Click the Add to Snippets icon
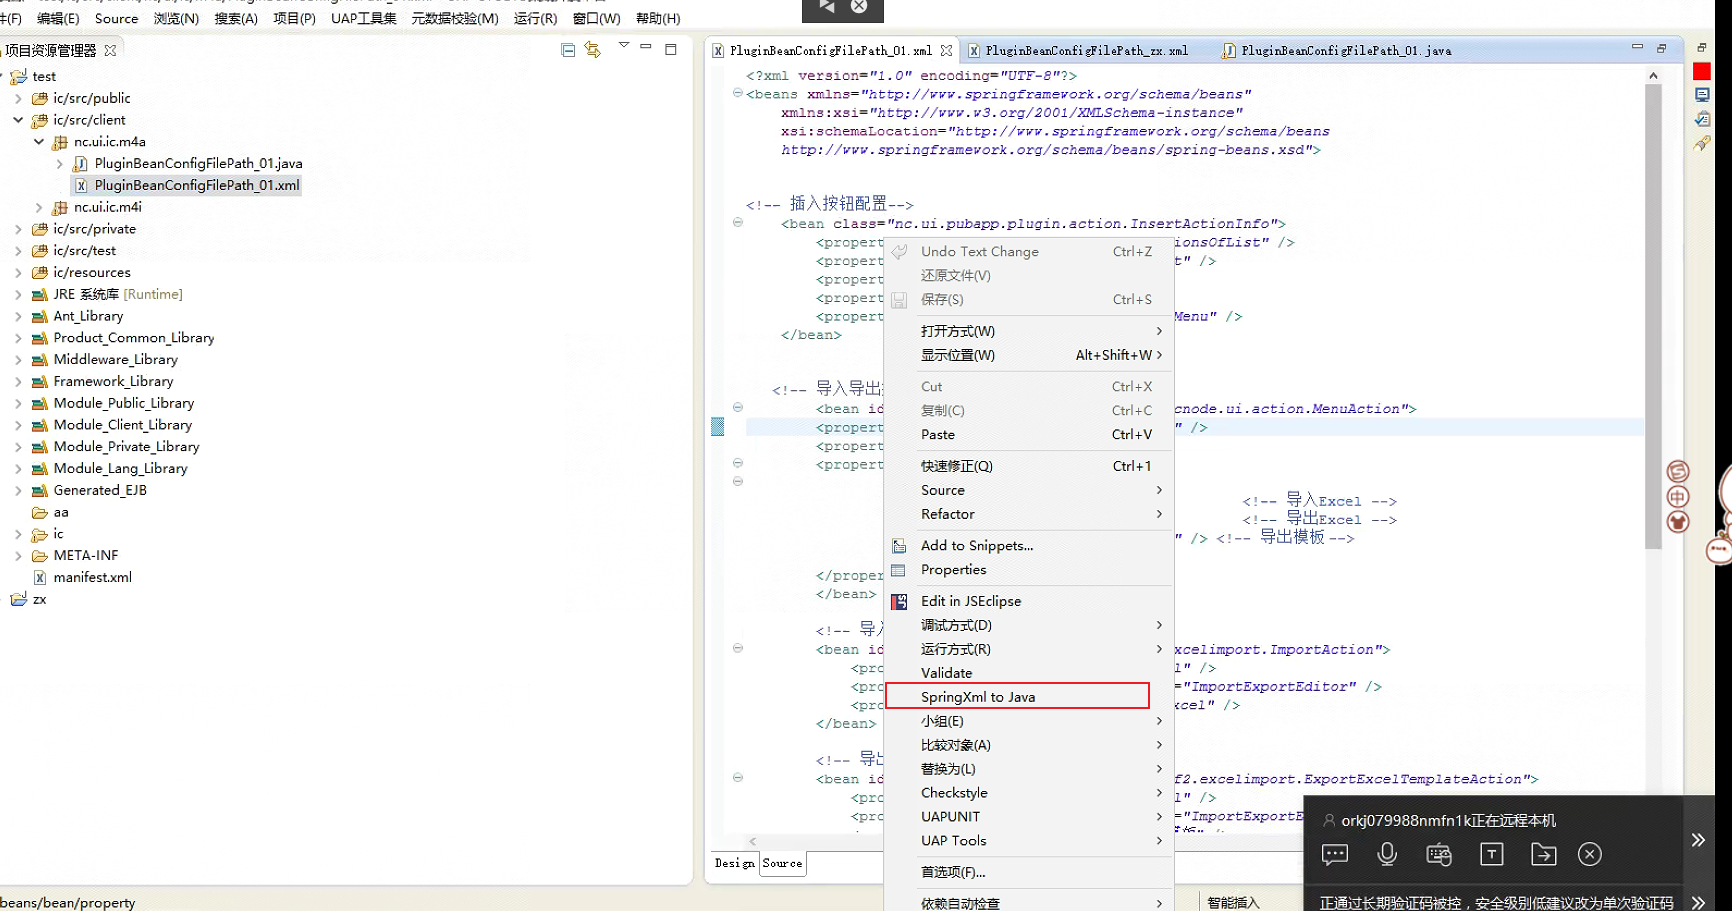The image size is (1732, 911). 899,546
